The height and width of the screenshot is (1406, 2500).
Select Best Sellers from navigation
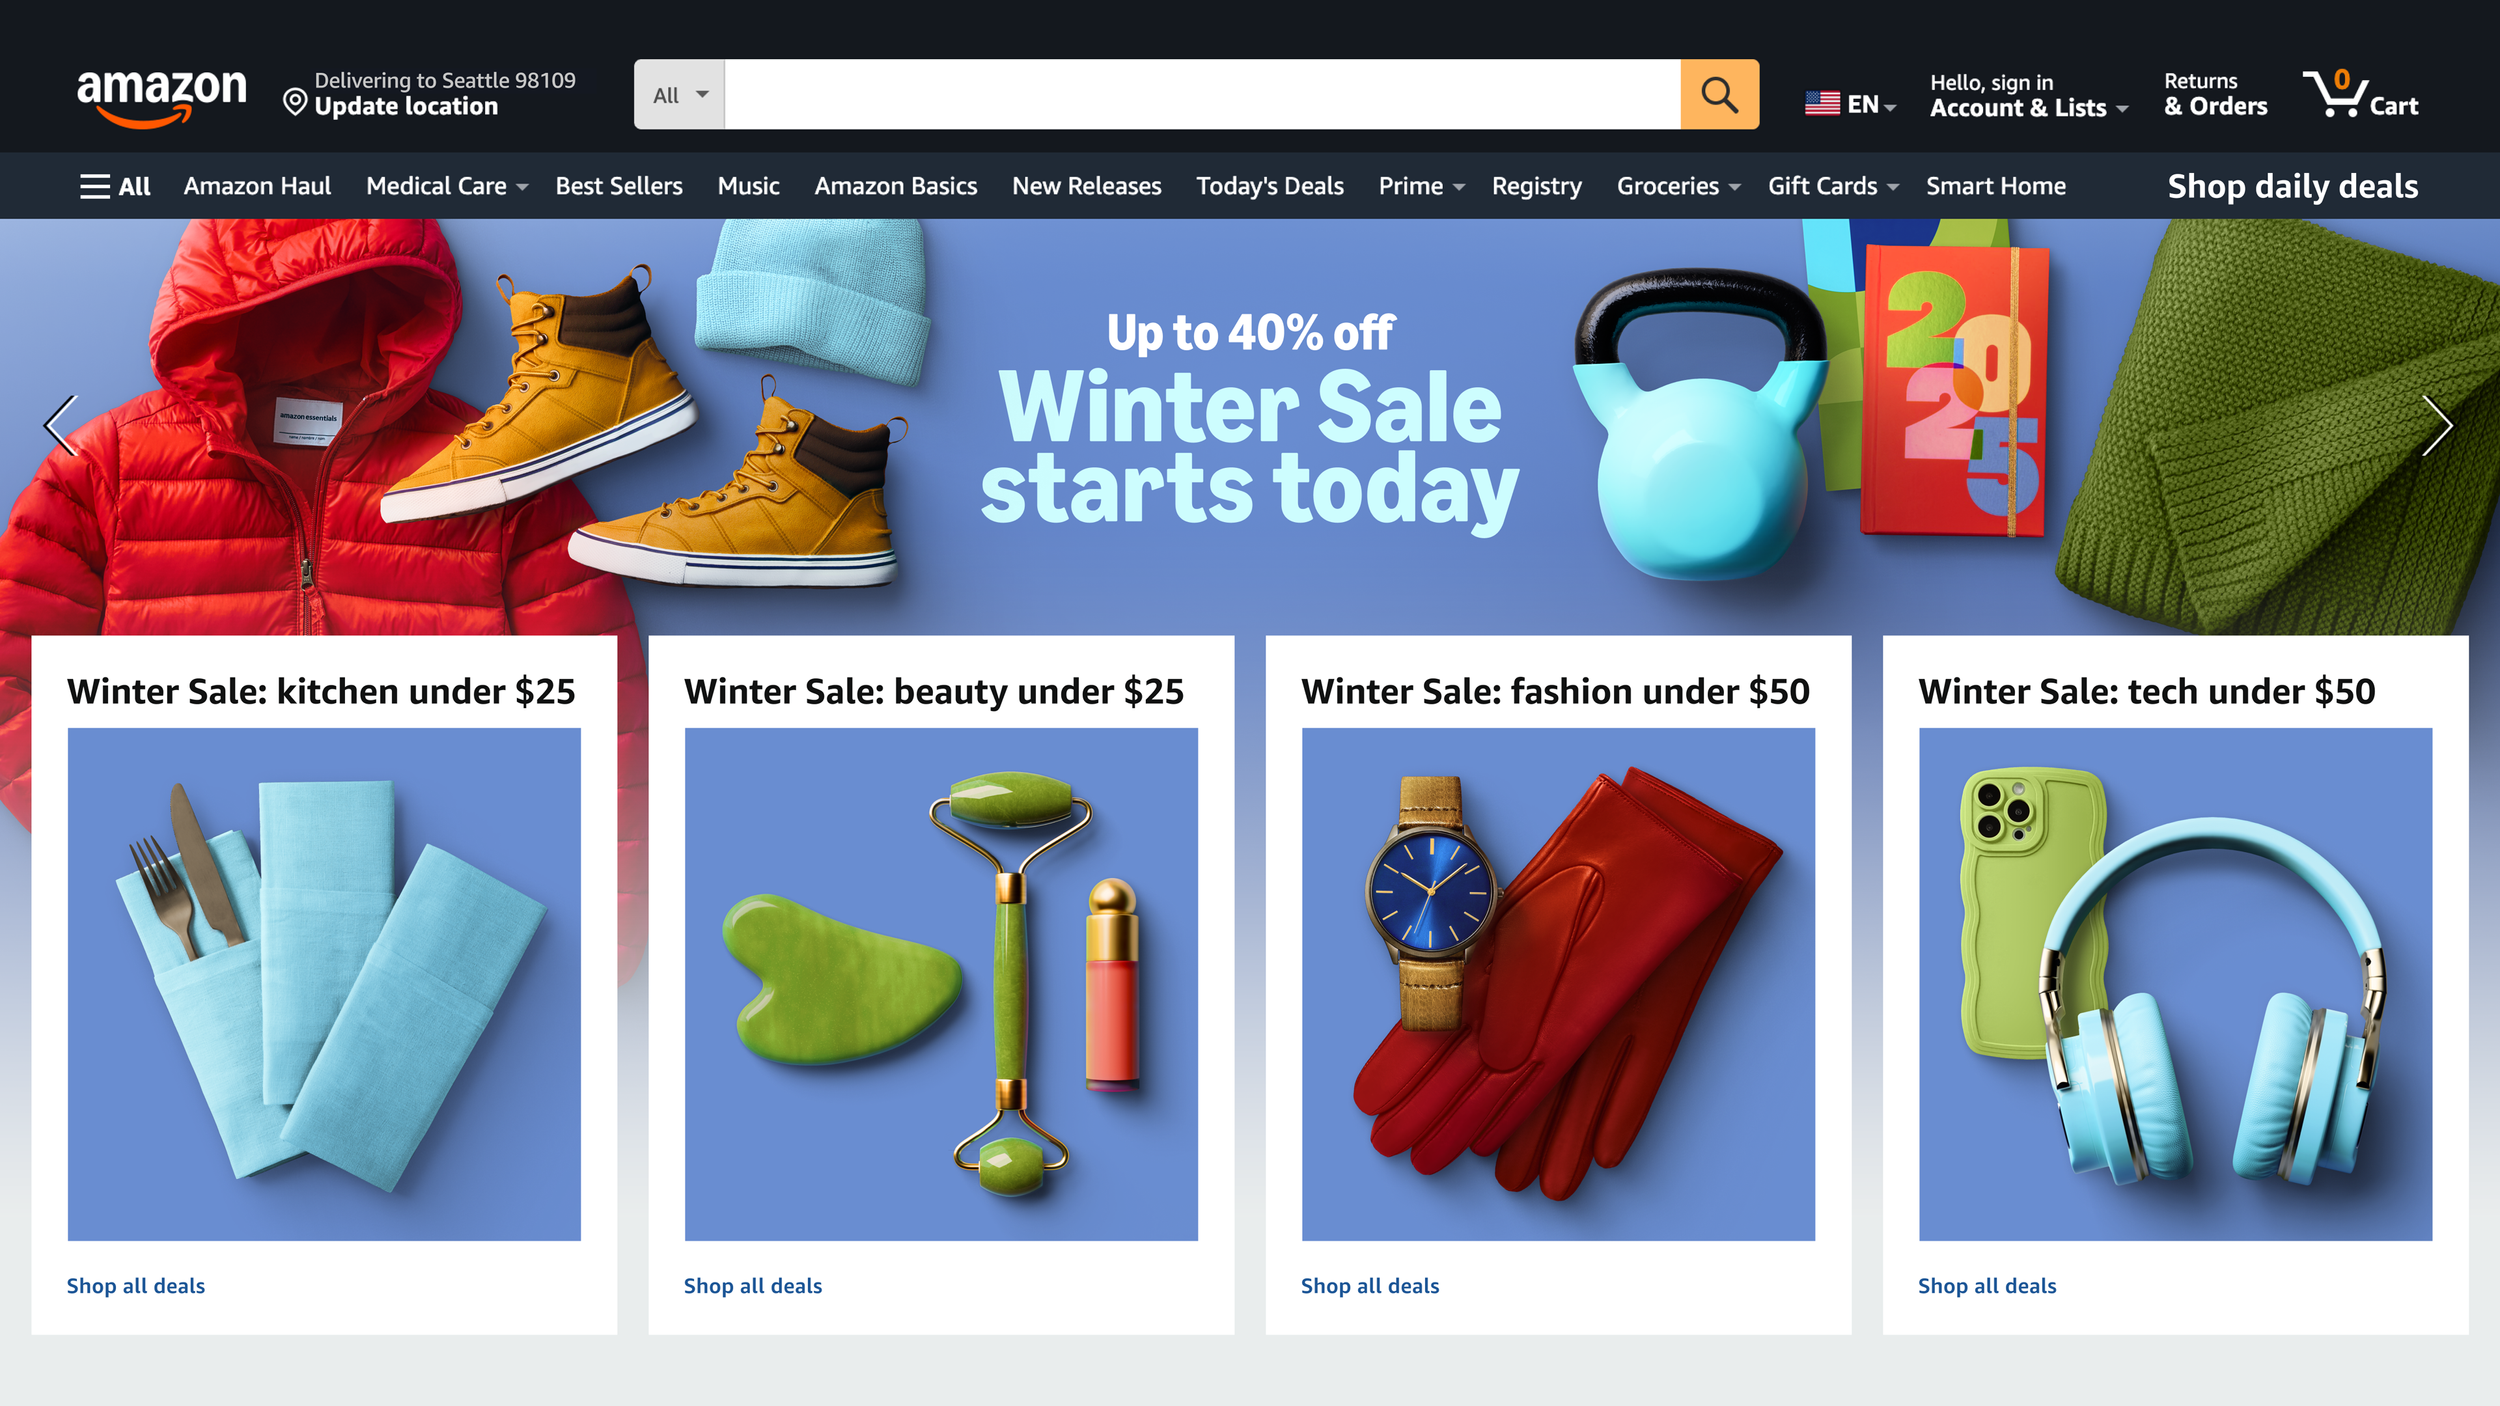619,186
